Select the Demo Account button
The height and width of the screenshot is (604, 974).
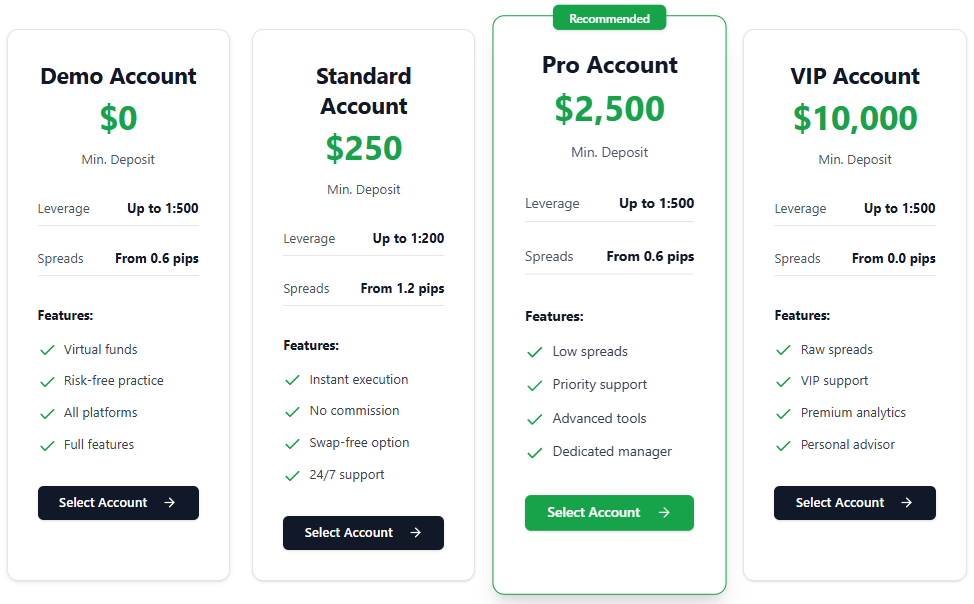[x=118, y=503]
